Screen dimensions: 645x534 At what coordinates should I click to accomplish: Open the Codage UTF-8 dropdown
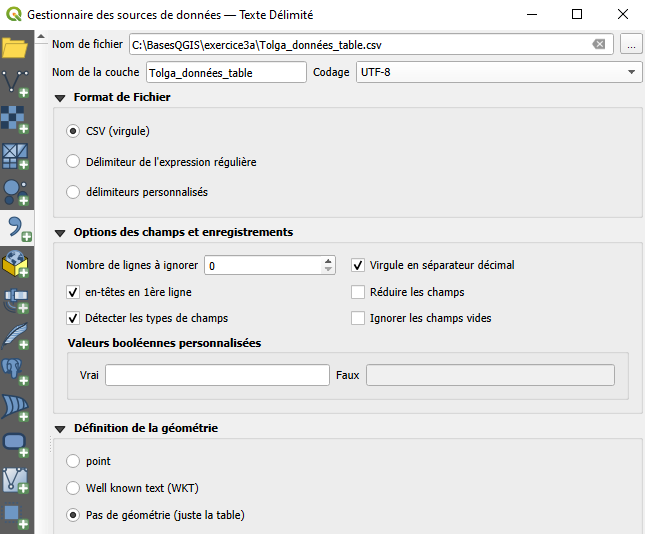498,72
